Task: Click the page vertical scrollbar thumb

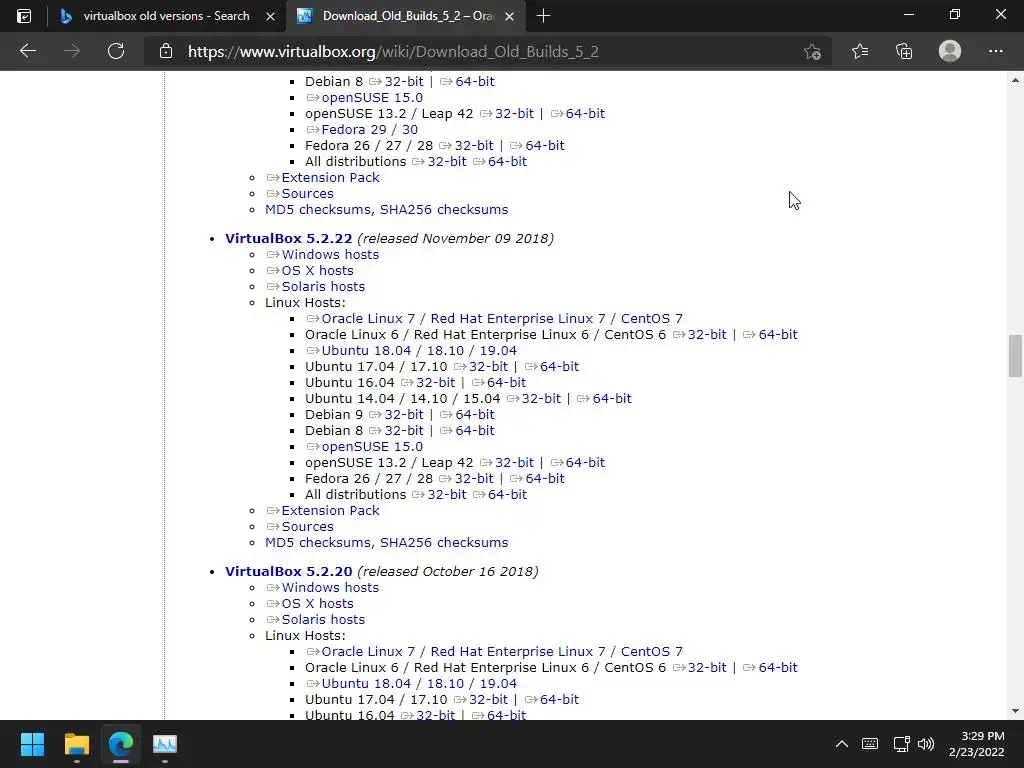Action: pyautogui.click(x=1015, y=356)
